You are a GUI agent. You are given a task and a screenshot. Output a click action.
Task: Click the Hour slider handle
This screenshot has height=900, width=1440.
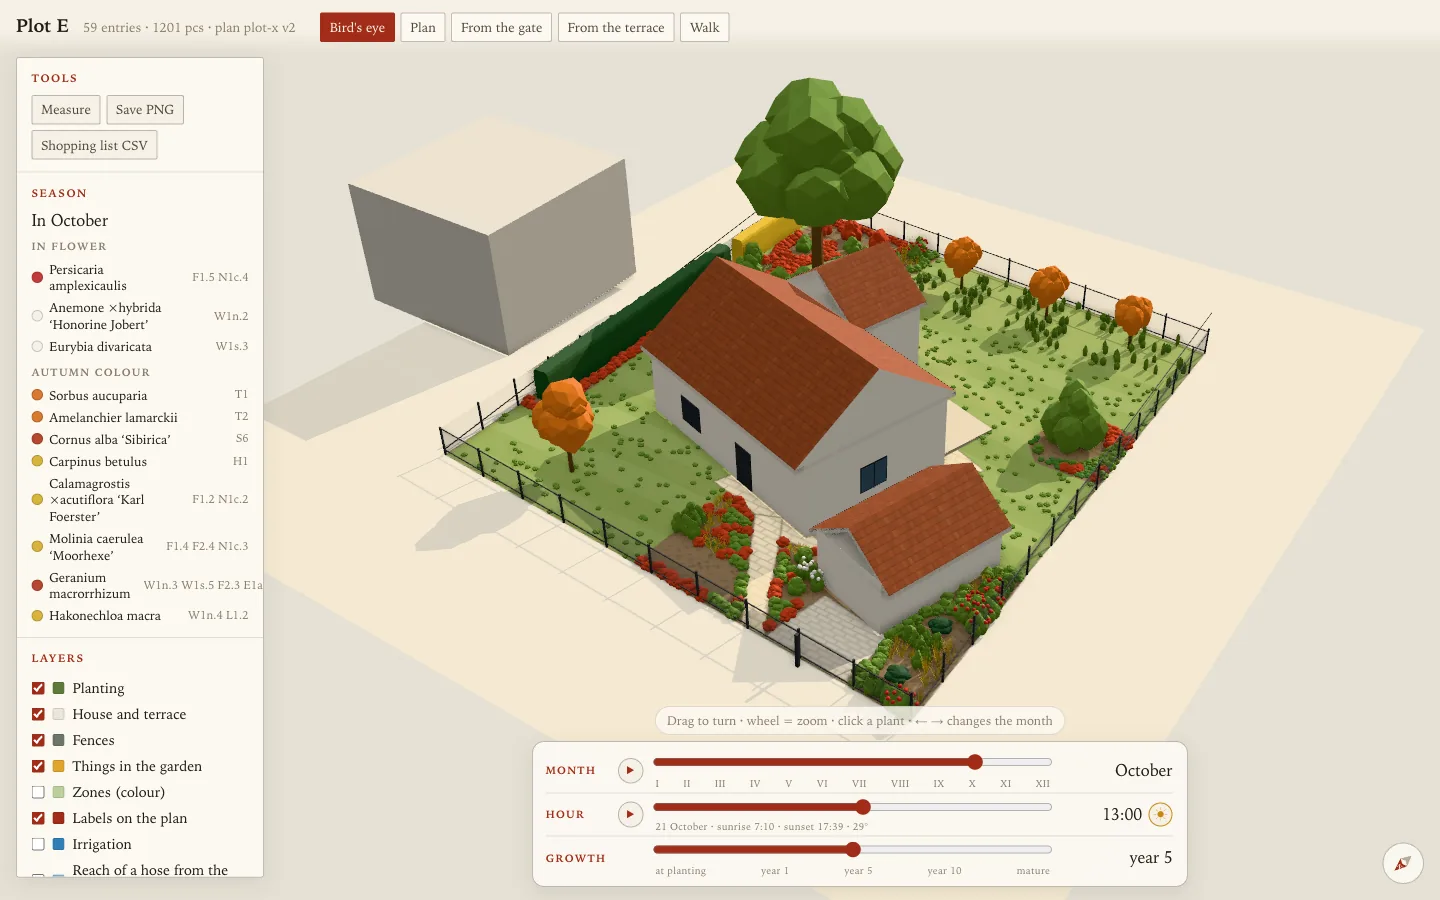click(863, 807)
